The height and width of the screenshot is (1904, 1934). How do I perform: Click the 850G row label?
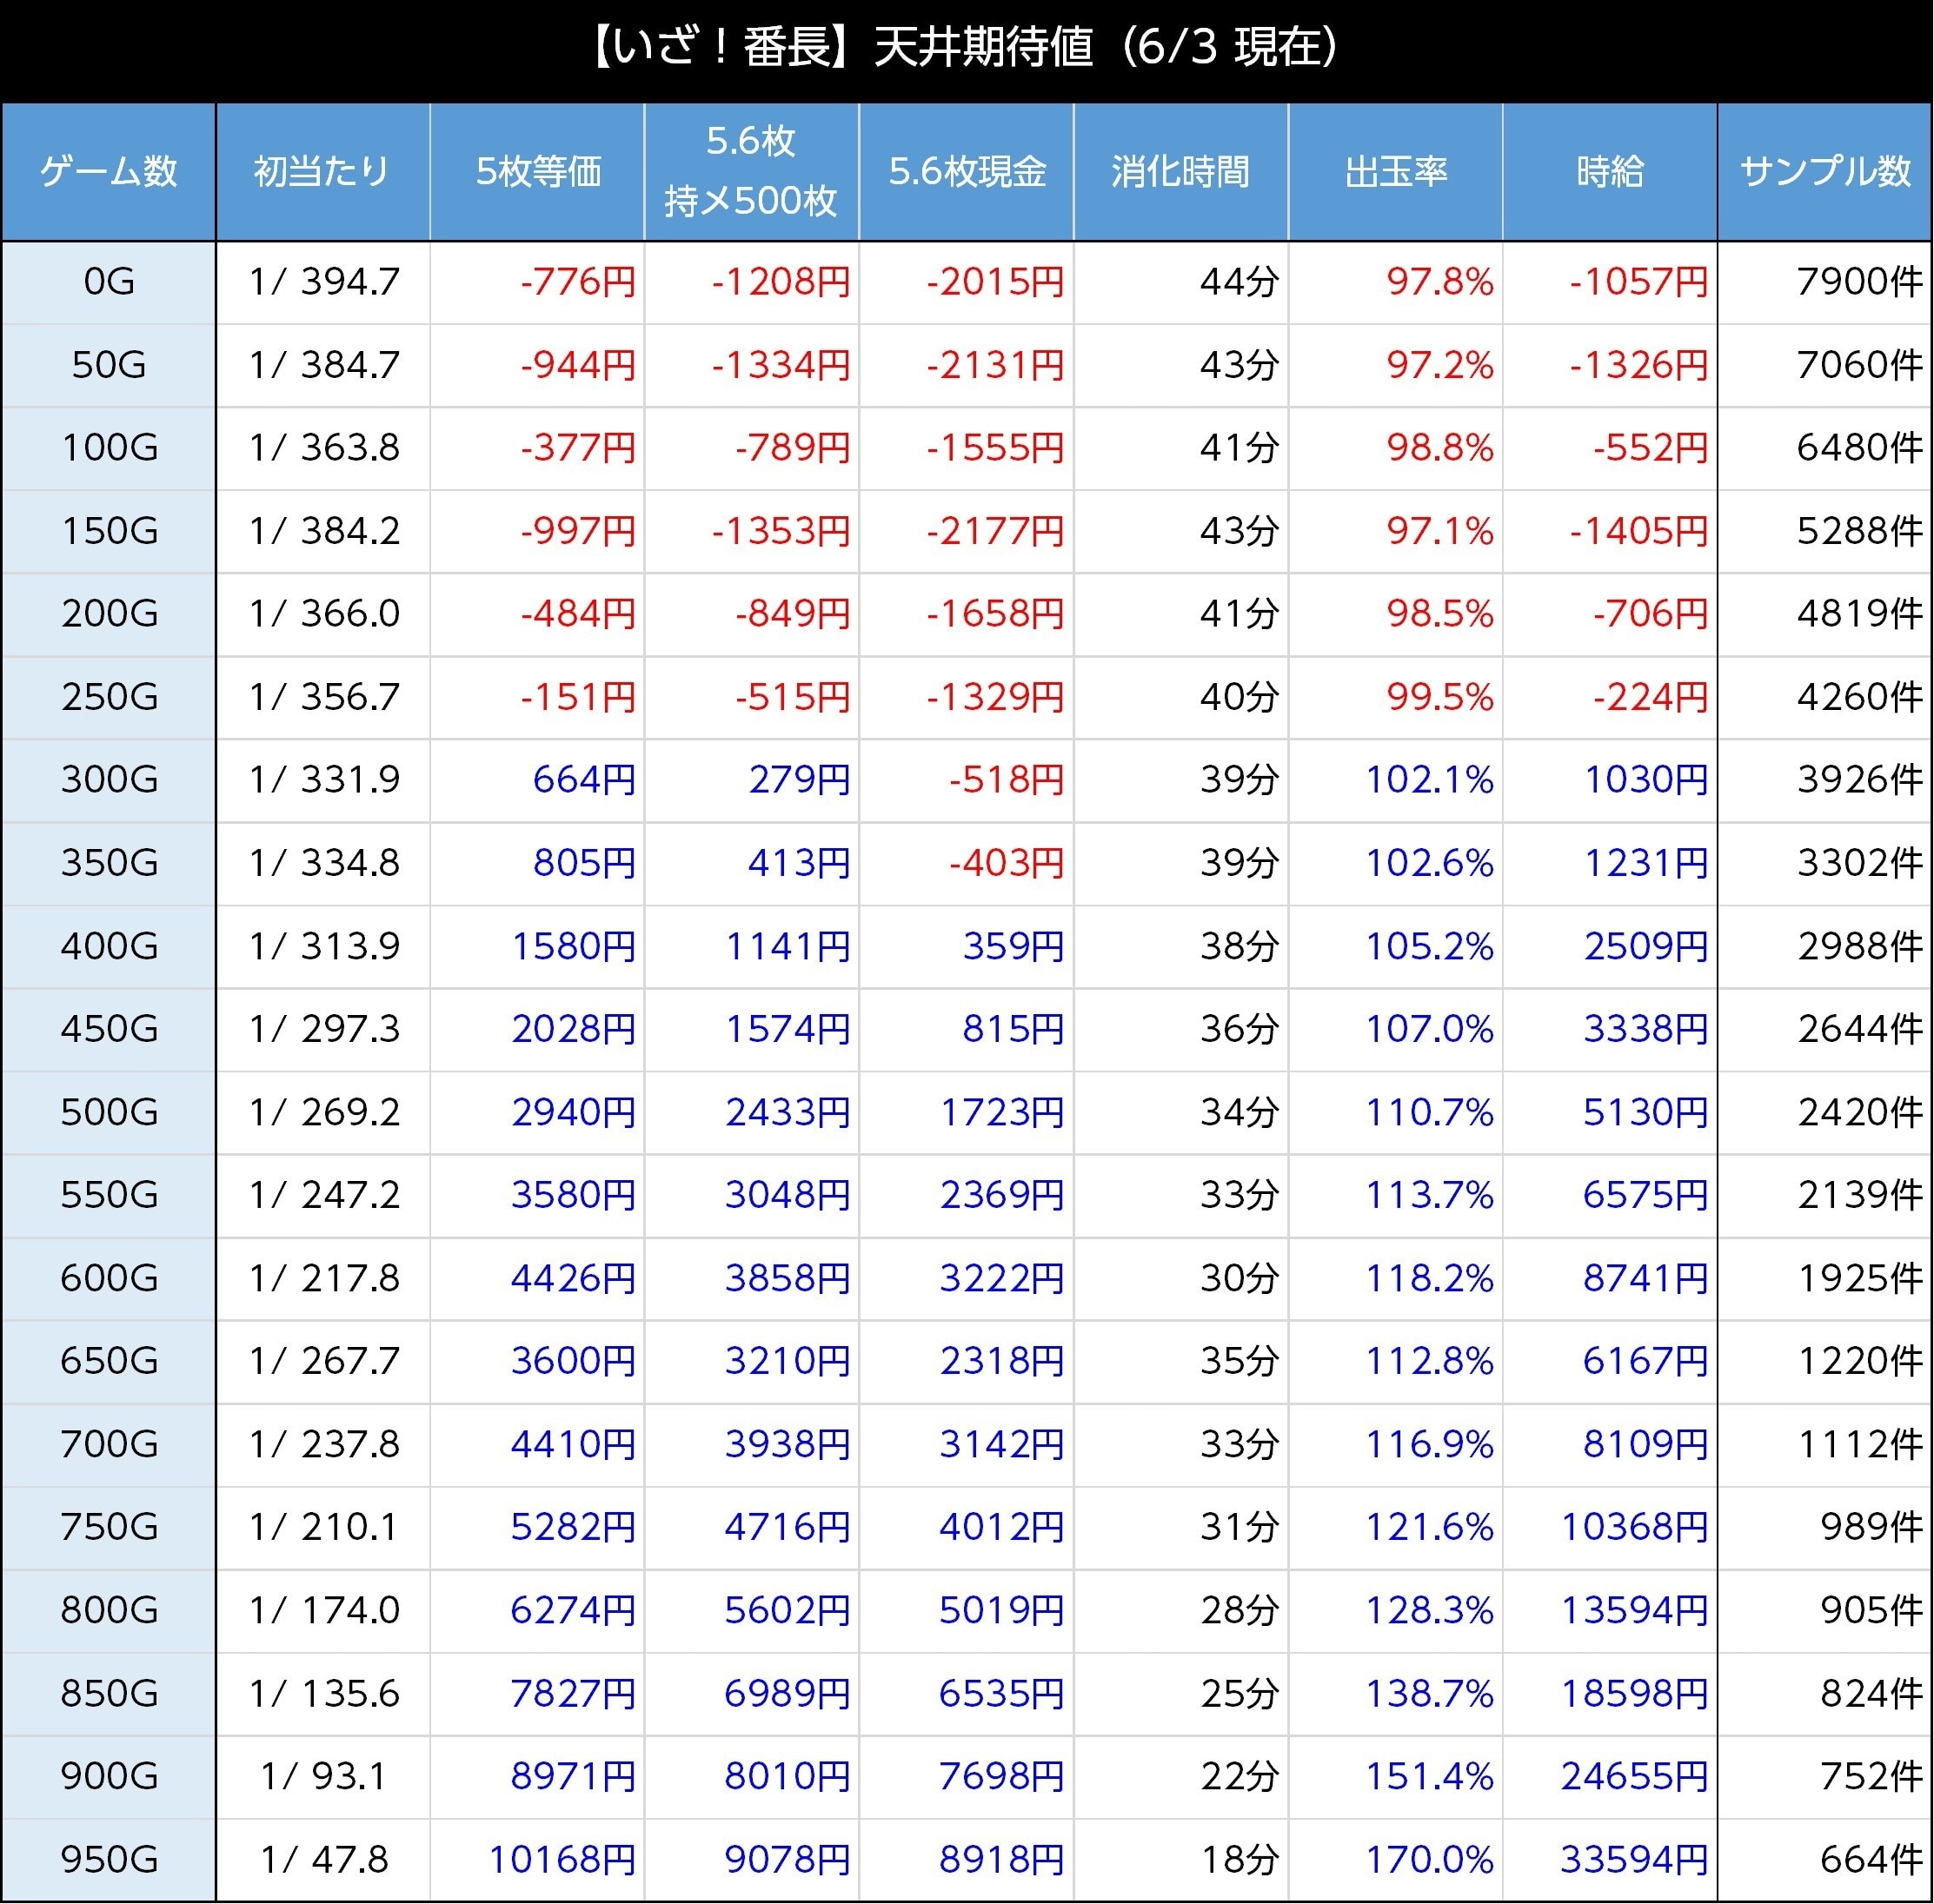click(x=108, y=1693)
